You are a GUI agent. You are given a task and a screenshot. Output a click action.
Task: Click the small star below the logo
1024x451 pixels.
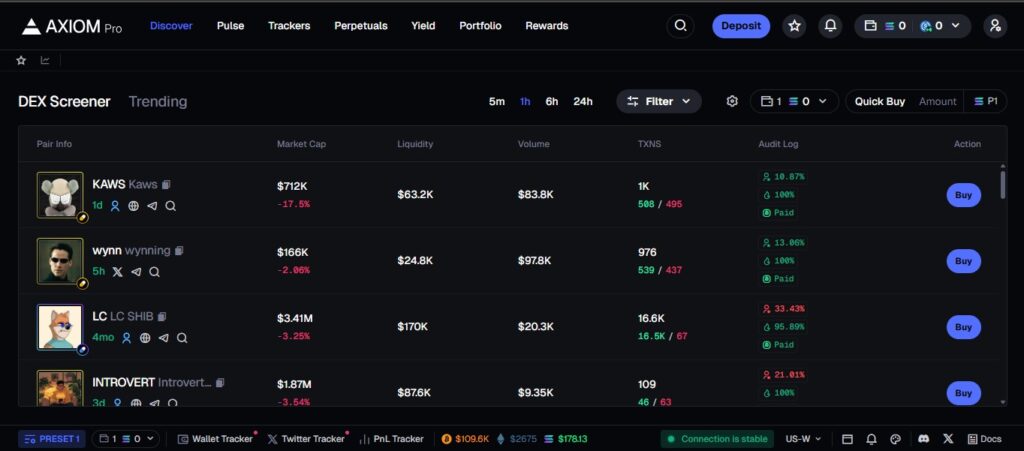coord(21,60)
